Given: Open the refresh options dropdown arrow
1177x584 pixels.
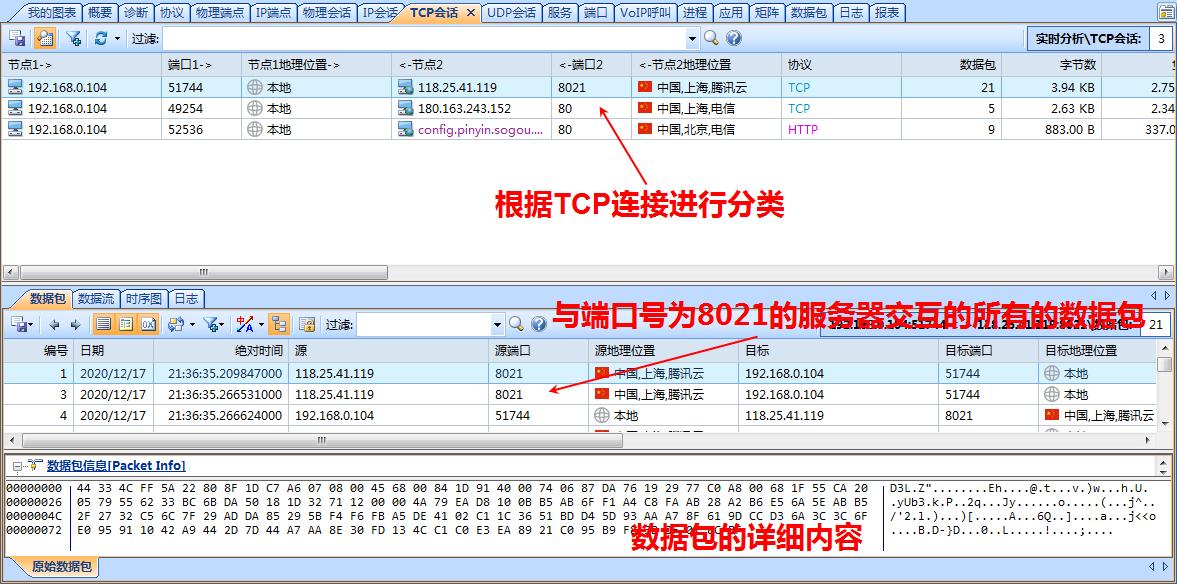Looking at the screenshot, I should pos(117,37).
